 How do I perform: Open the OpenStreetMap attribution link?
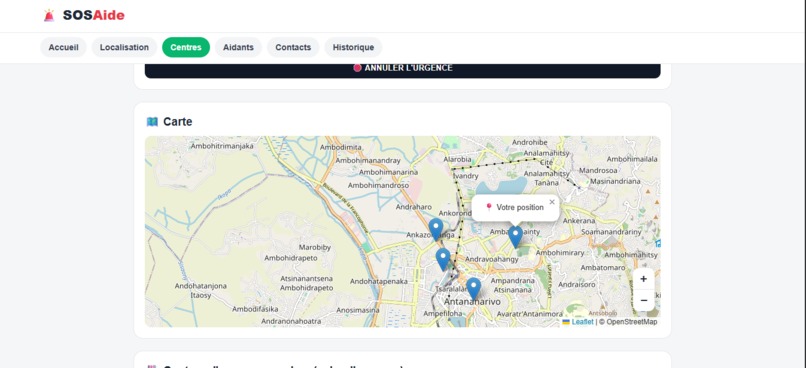(x=632, y=322)
